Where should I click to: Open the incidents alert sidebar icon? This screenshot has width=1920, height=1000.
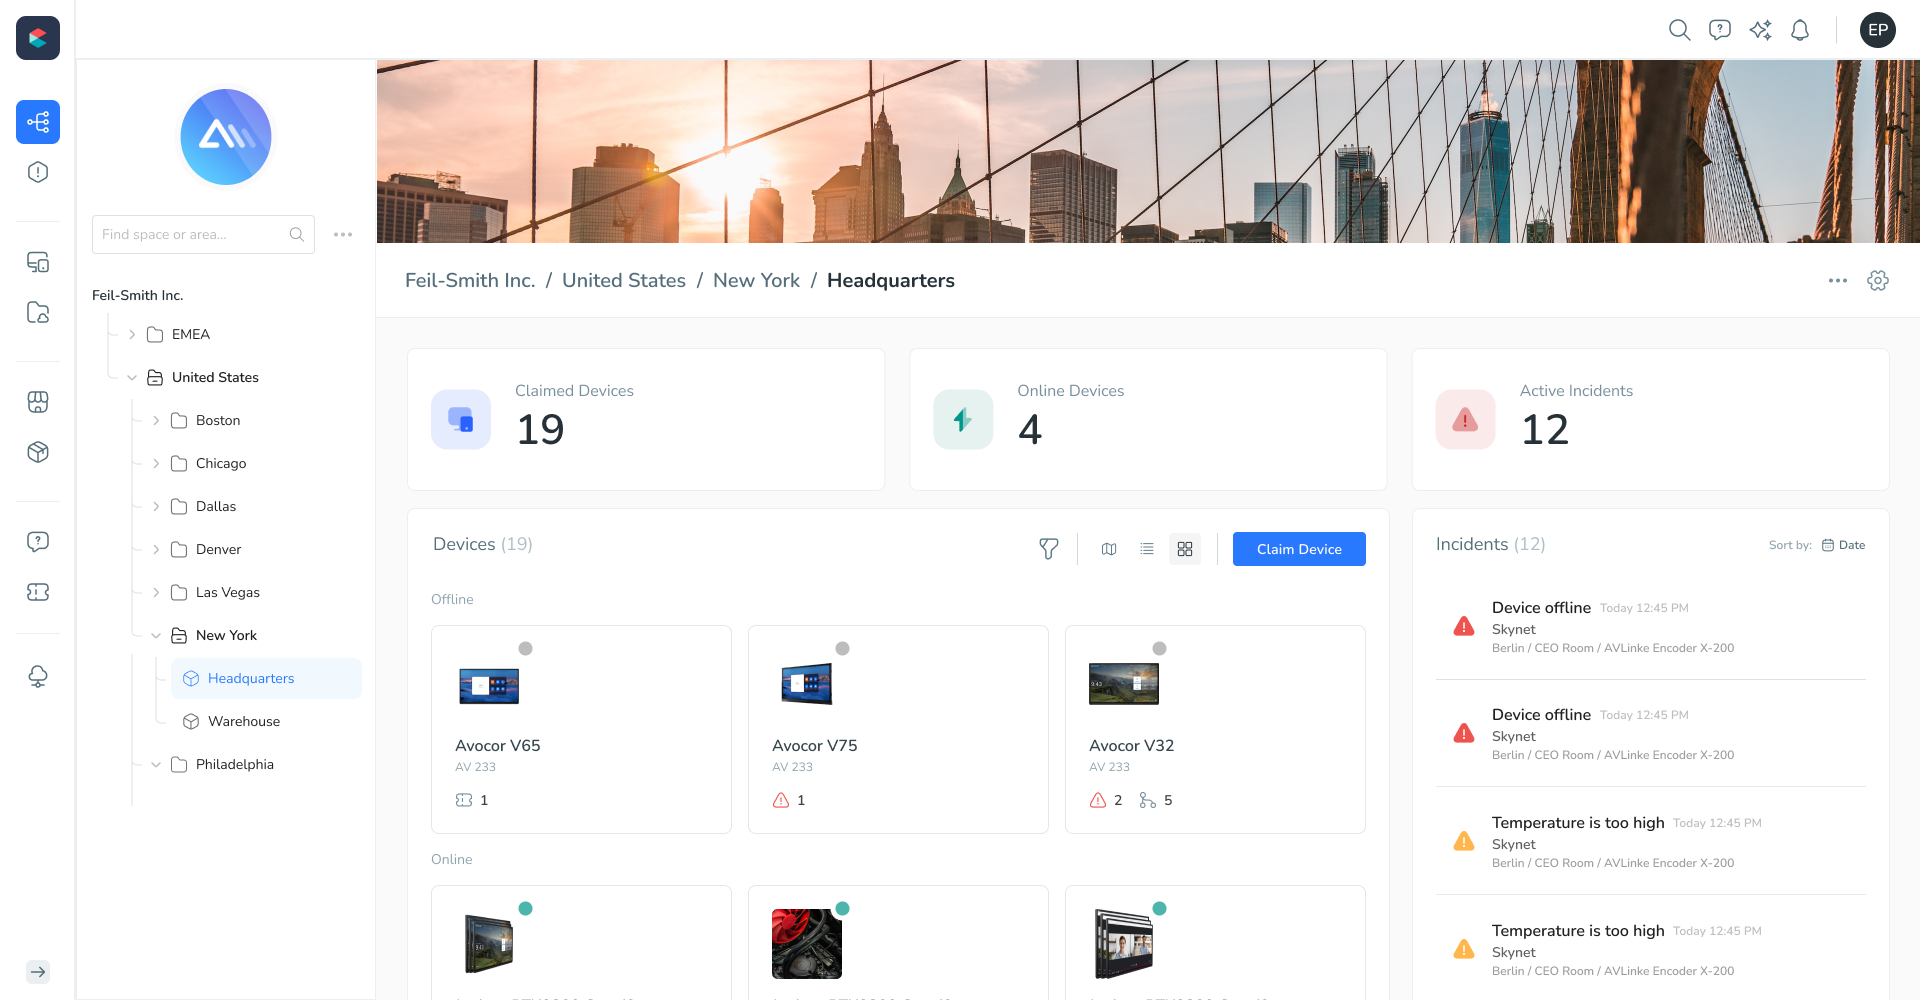point(38,172)
